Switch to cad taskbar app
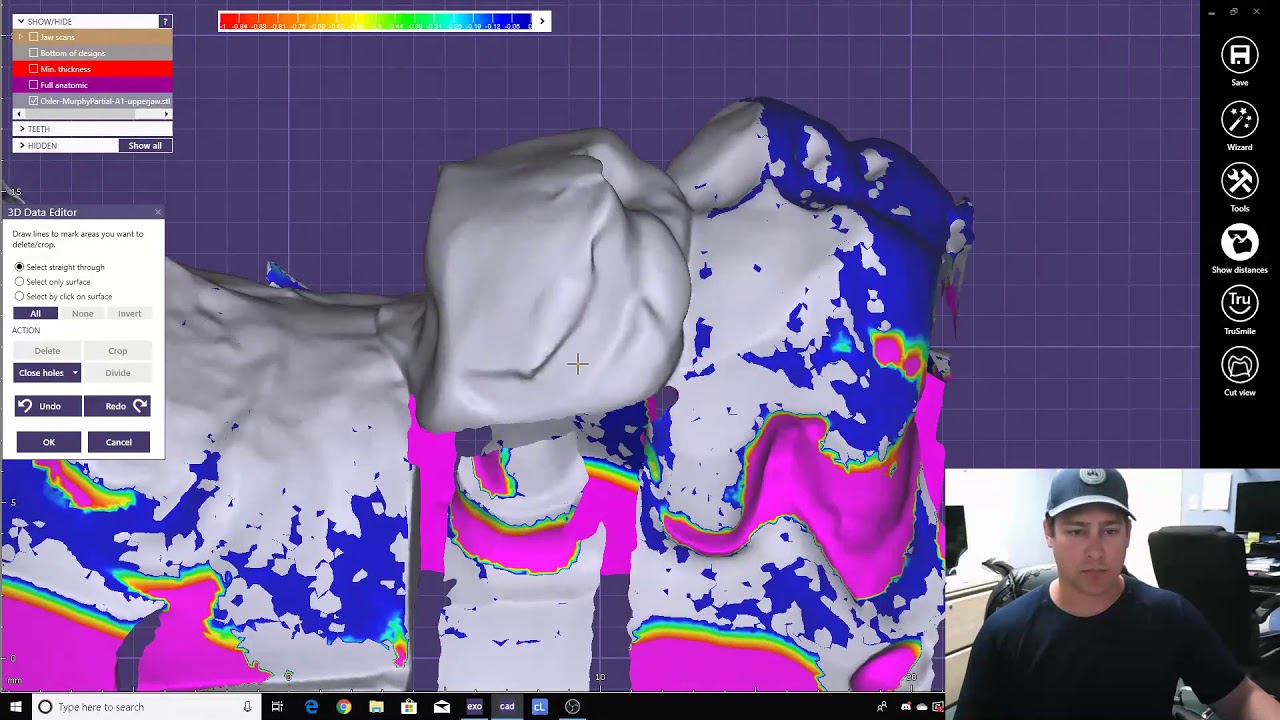Viewport: 1280px width, 720px height. pyautogui.click(x=507, y=707)
